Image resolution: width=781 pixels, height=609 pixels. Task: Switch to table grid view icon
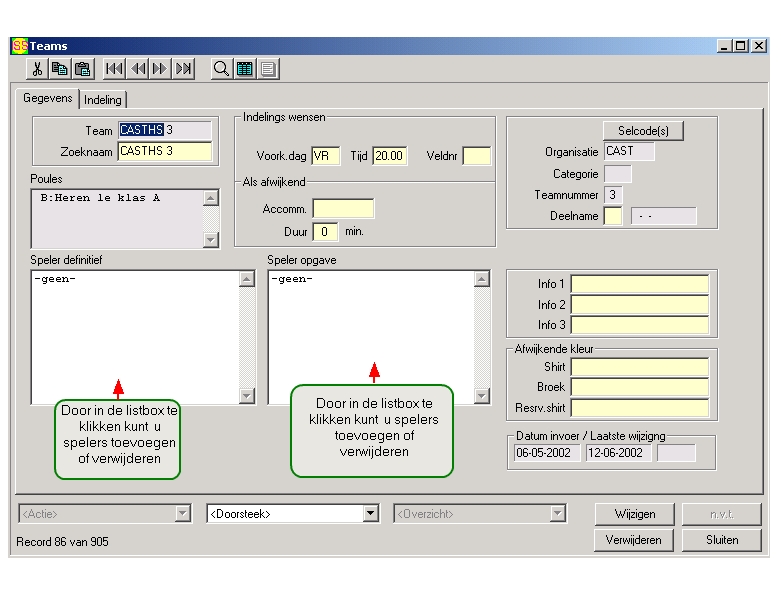[x=244, y=69]
